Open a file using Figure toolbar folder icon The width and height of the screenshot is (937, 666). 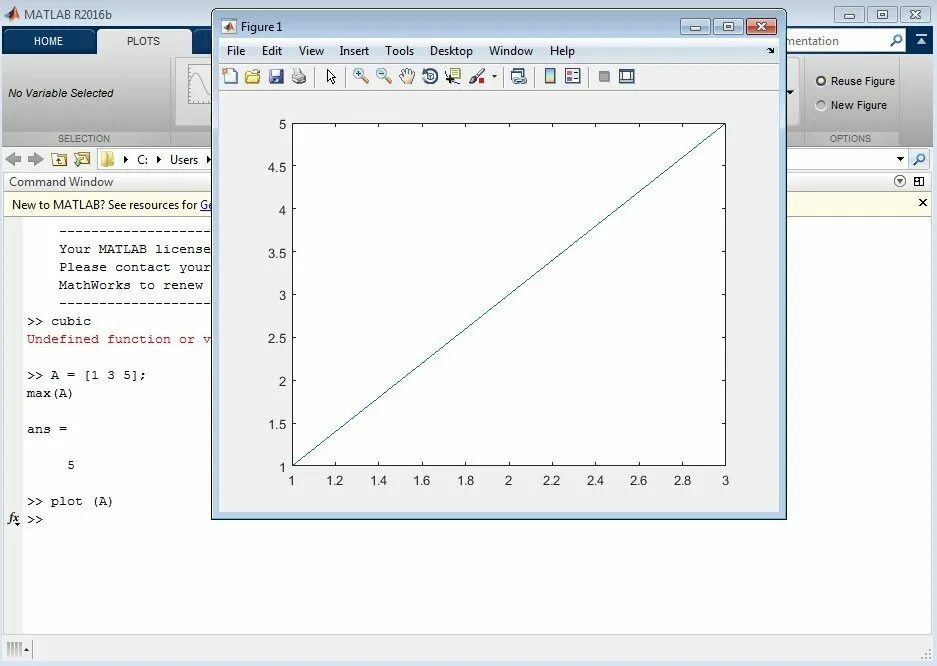(x=253, y=76)
